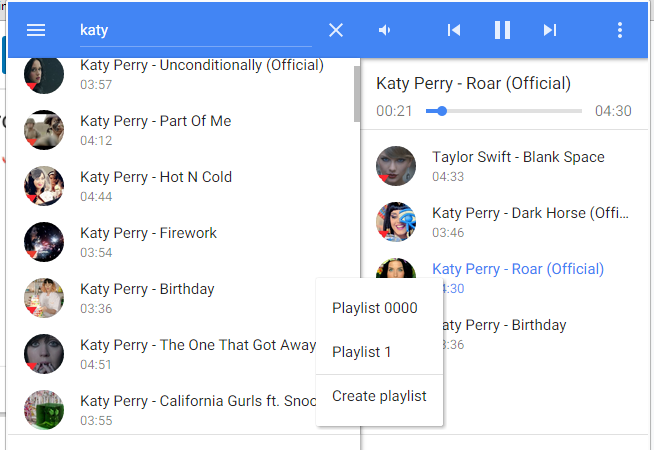
Task: Click Create playlist option
Action: click(x=379, y=396)
